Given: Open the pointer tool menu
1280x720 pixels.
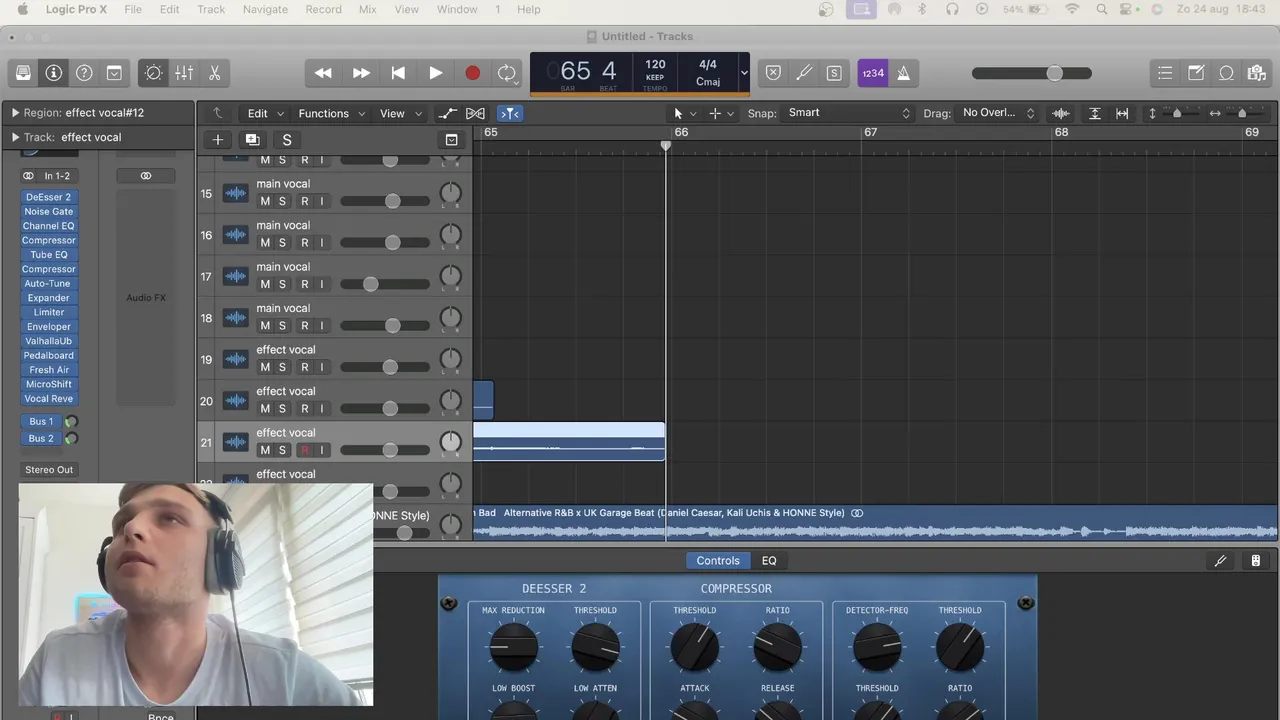Looking at the screenshot, I should pyautogui.click(x=684, y=113).
